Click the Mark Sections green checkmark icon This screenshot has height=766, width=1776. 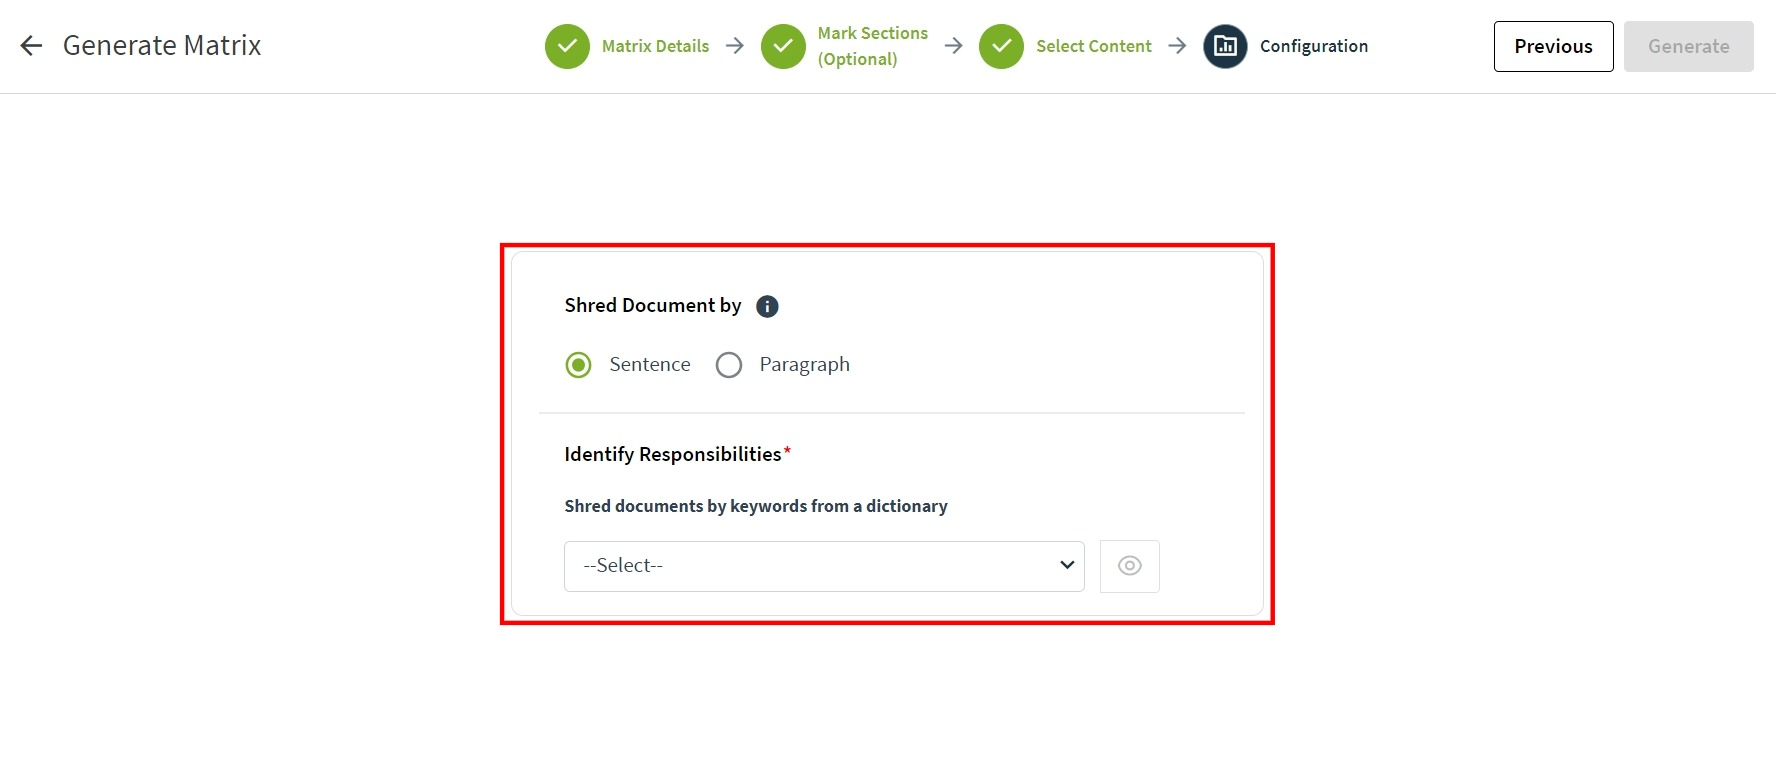783,46
